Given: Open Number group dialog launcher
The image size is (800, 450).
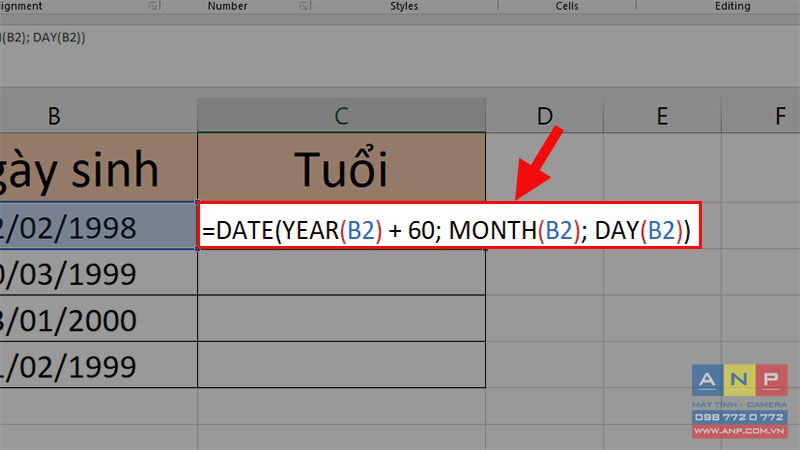Looking at the screenshot, I should (x=304, y=6).
